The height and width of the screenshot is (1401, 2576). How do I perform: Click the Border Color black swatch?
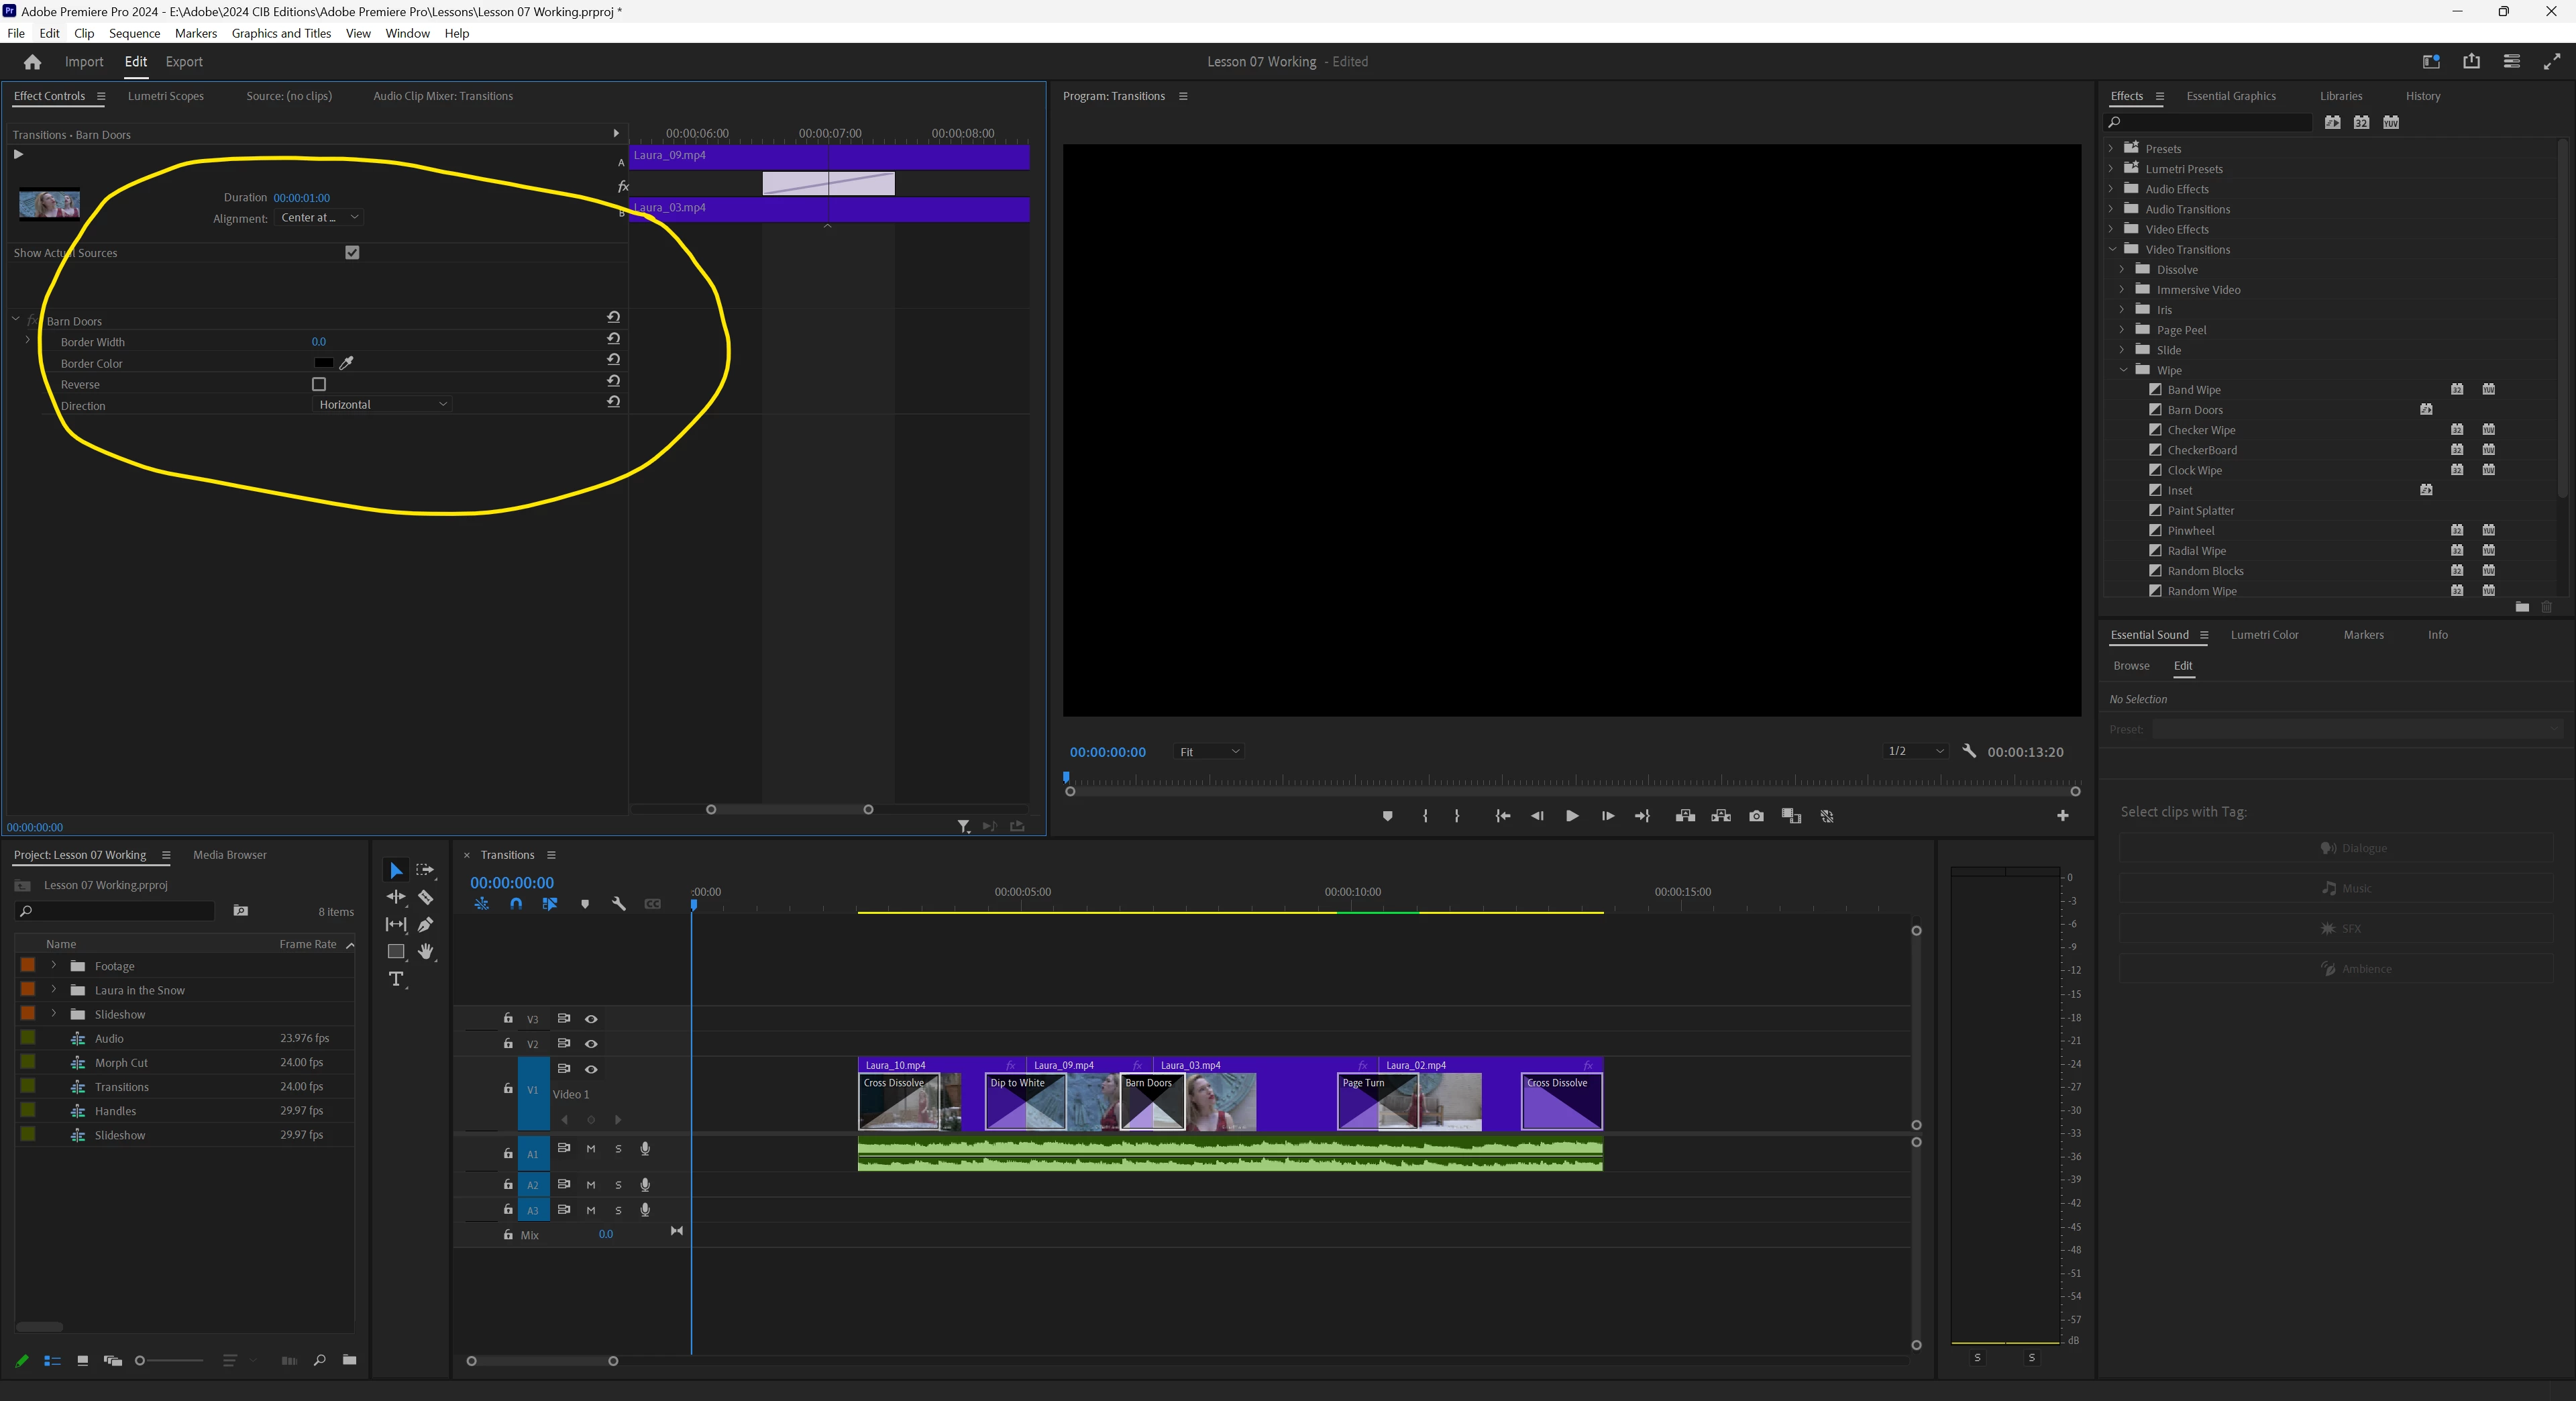323,363
